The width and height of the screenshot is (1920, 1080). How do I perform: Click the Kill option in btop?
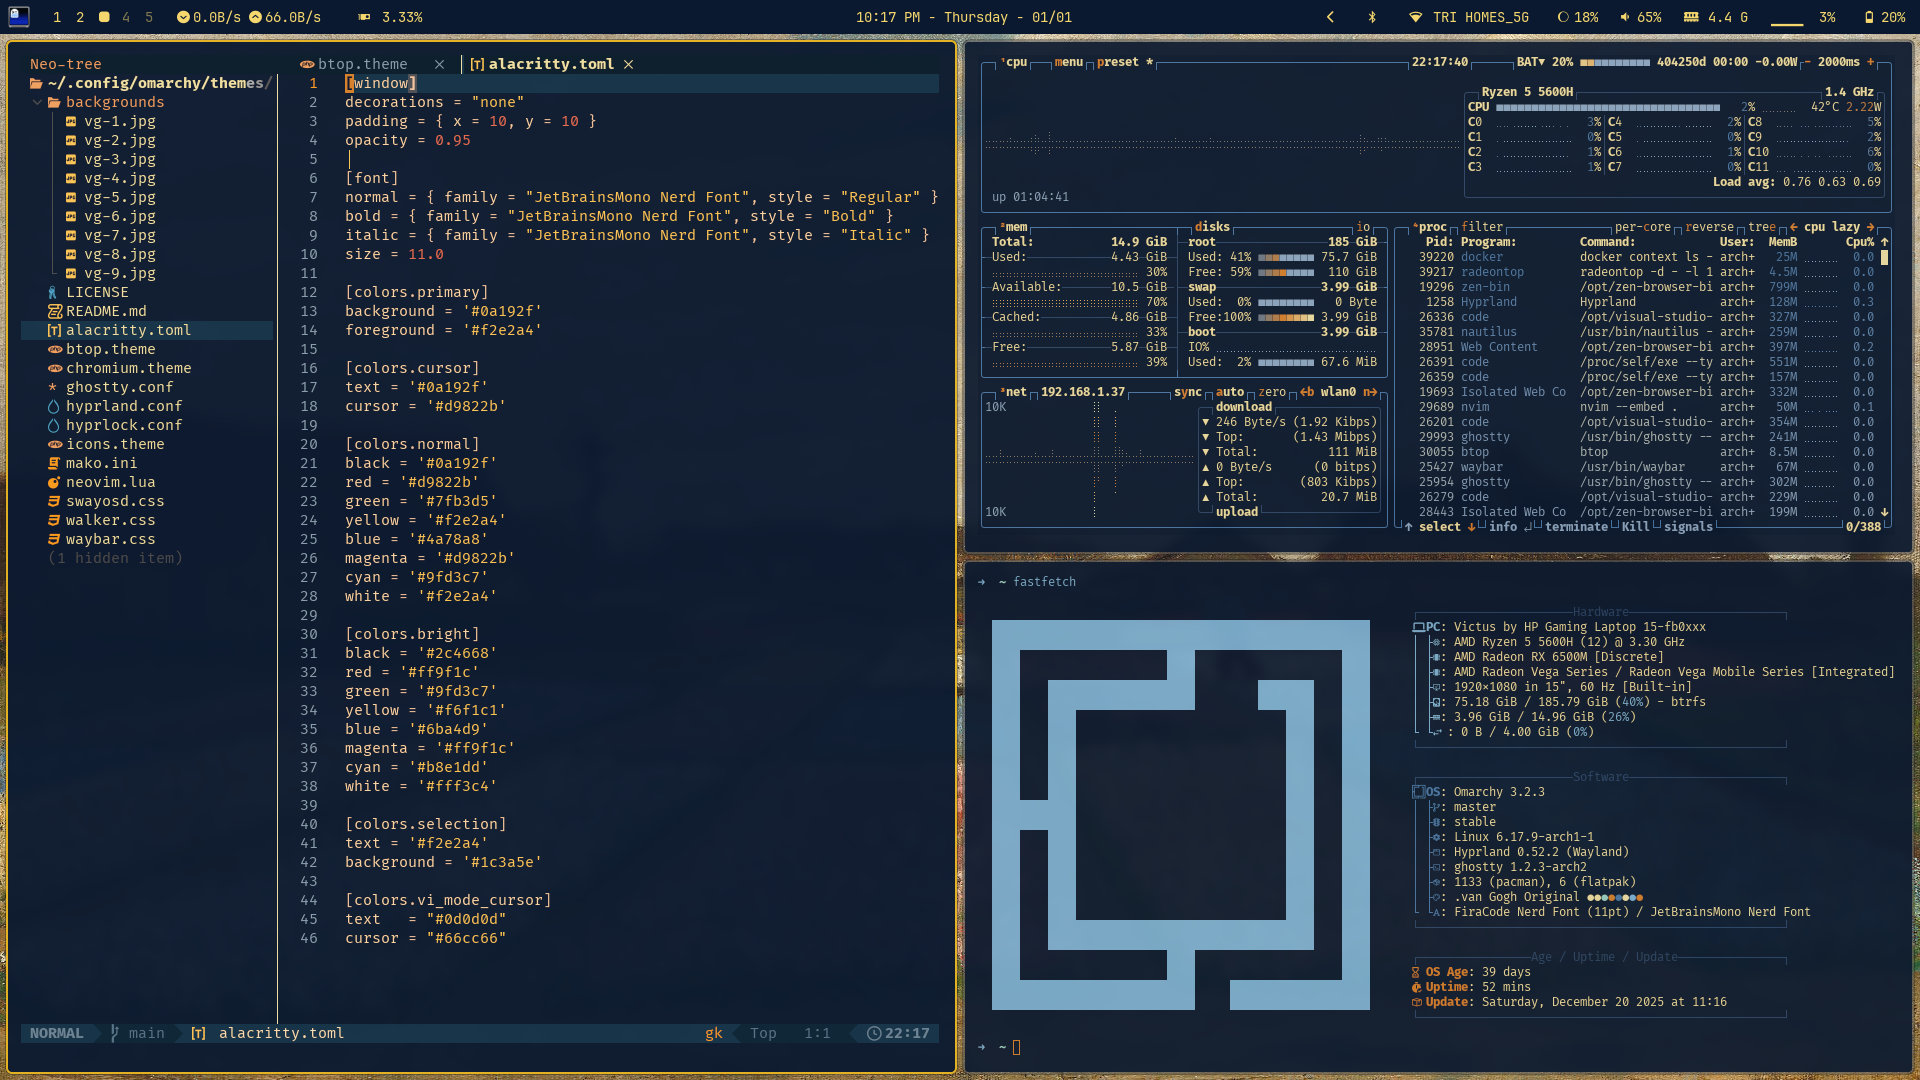(x=1635, y=527)
